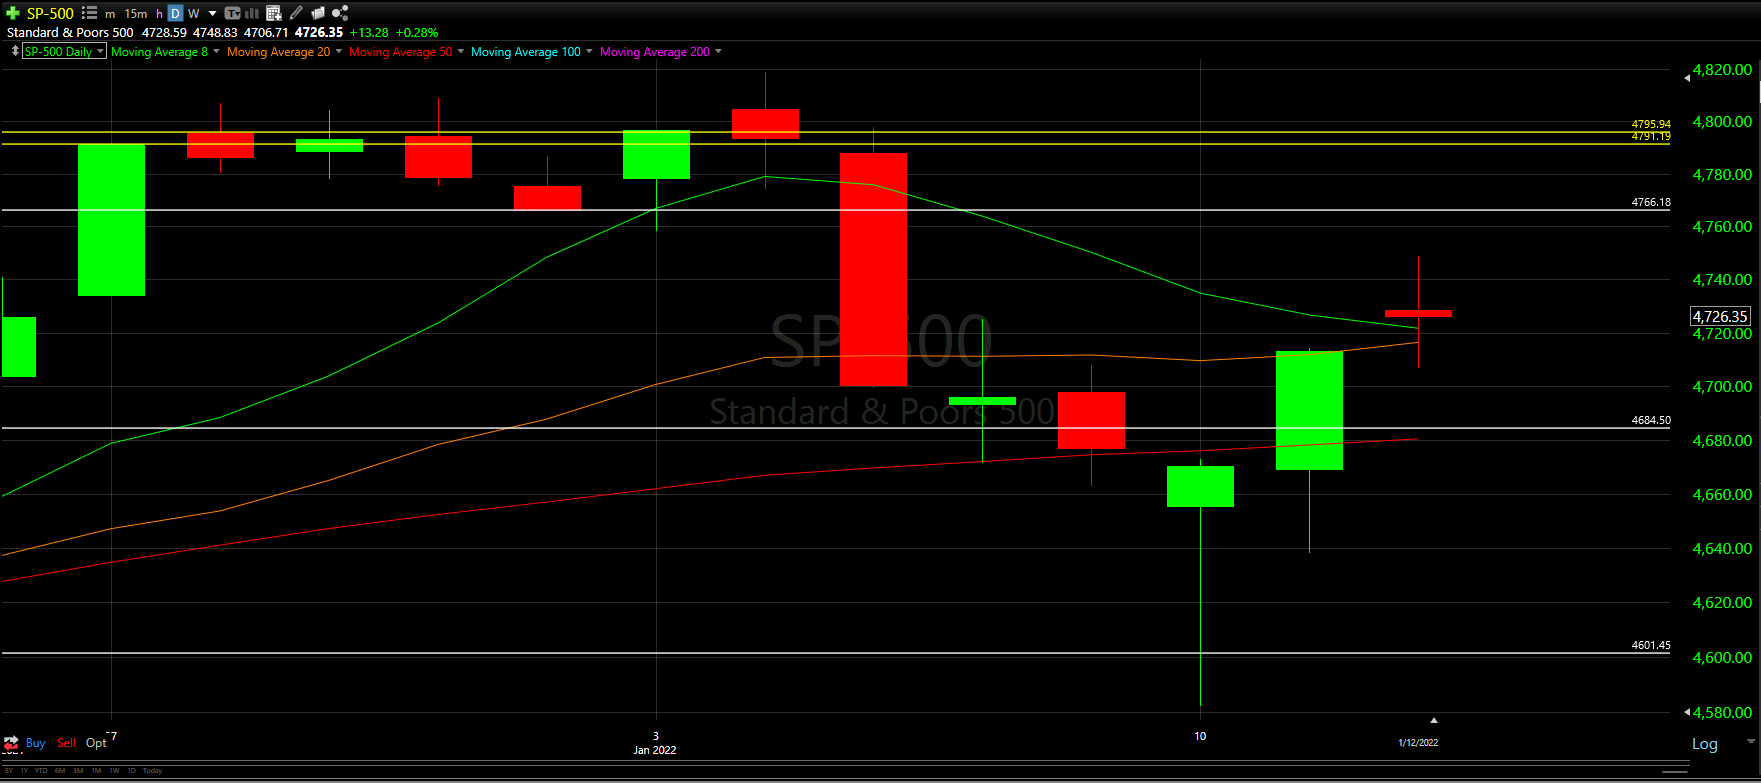Switch to the 15m timeframe
This screenshot has width=1761, height=783.
coord(136,14)
